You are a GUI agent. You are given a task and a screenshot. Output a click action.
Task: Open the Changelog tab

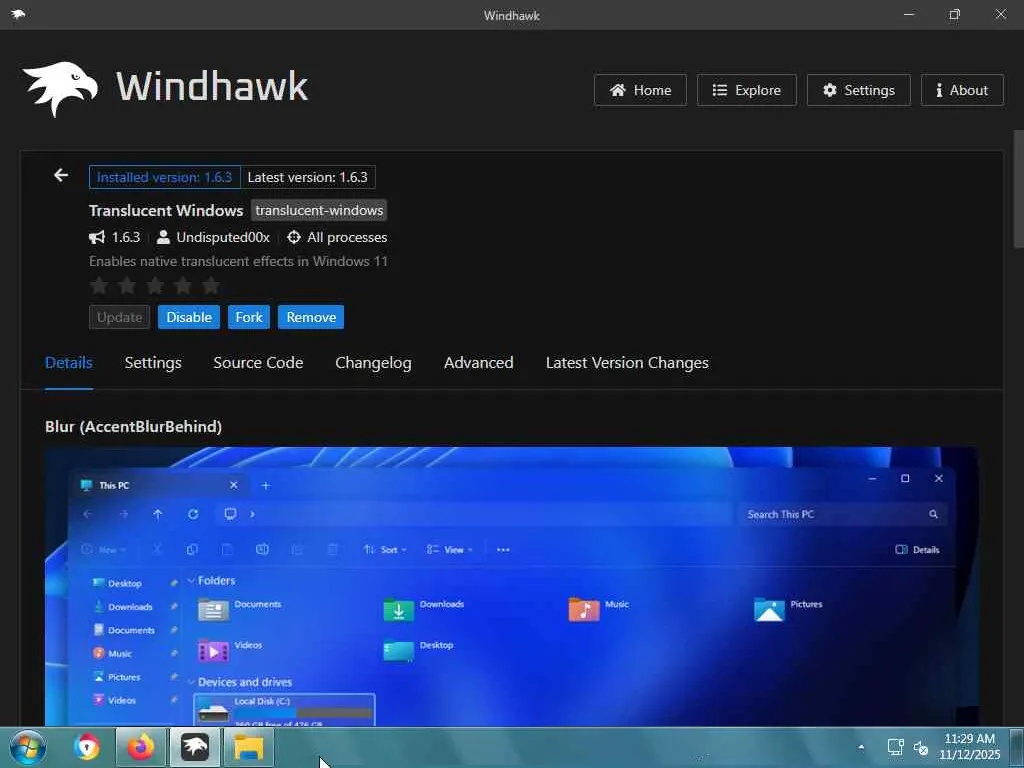click(x=373, y=362)
